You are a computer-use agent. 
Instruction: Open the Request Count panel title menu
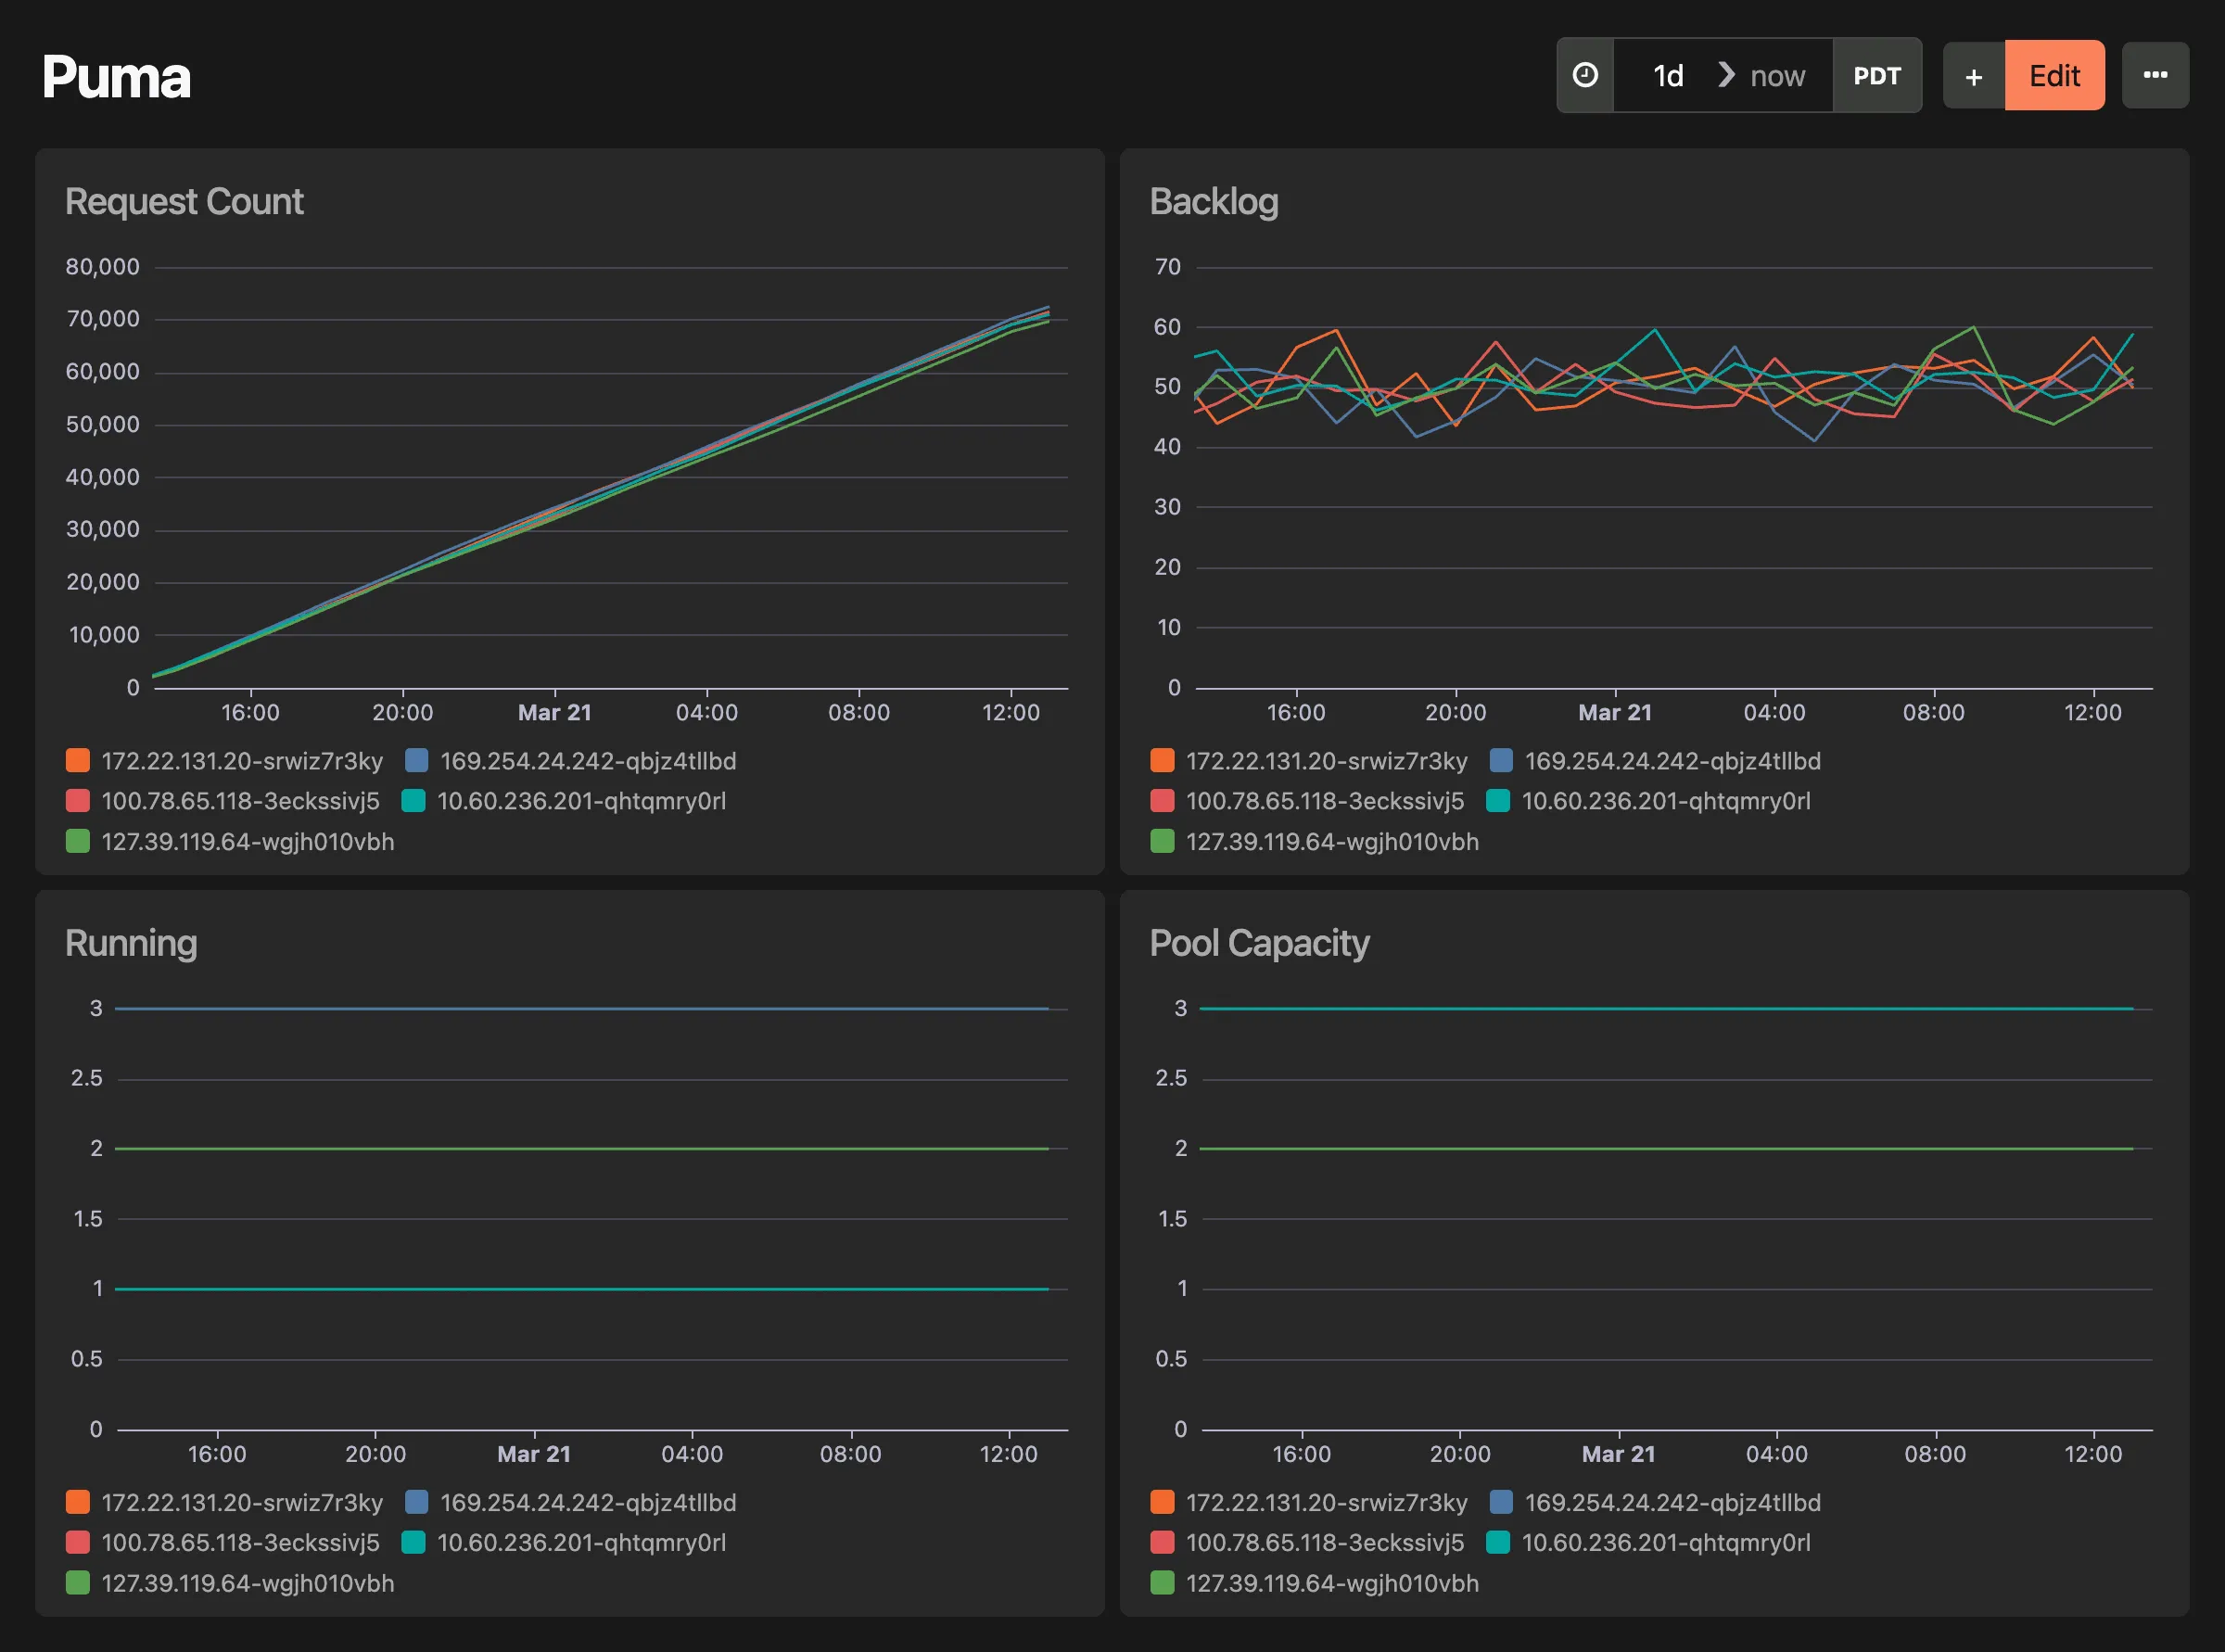point(185,201)
